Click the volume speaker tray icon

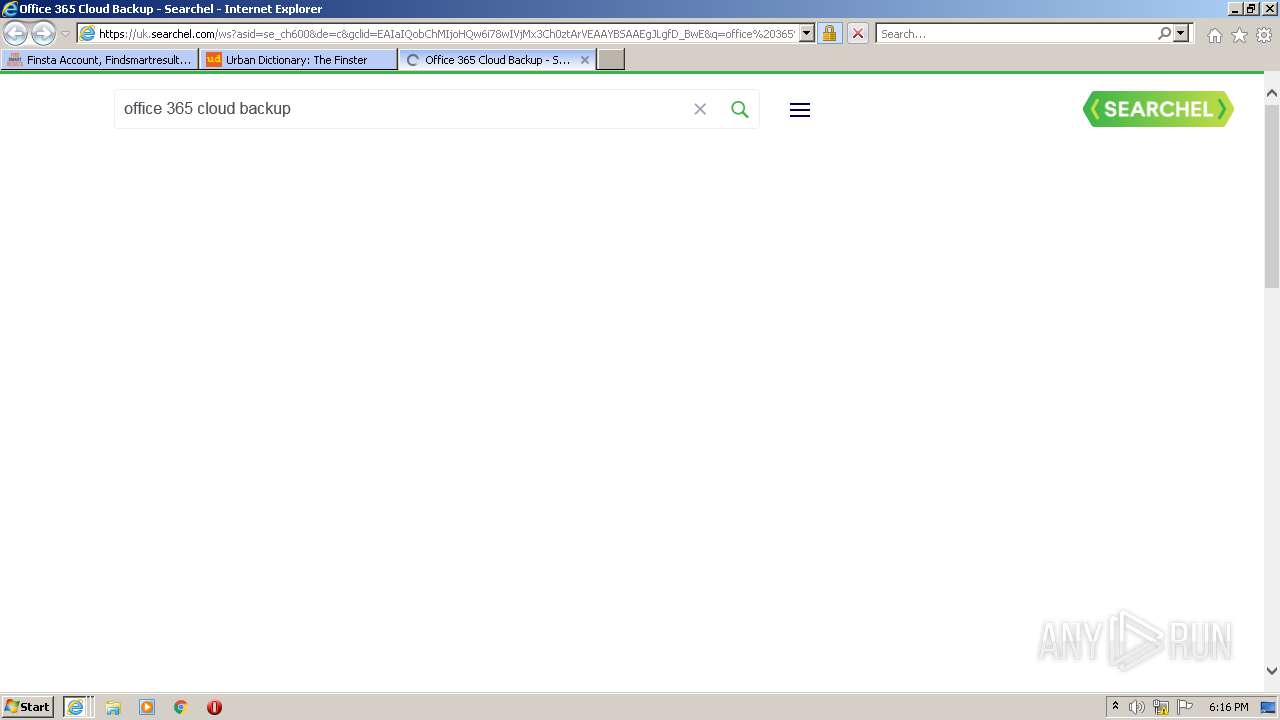click(x=1137, y=707)
